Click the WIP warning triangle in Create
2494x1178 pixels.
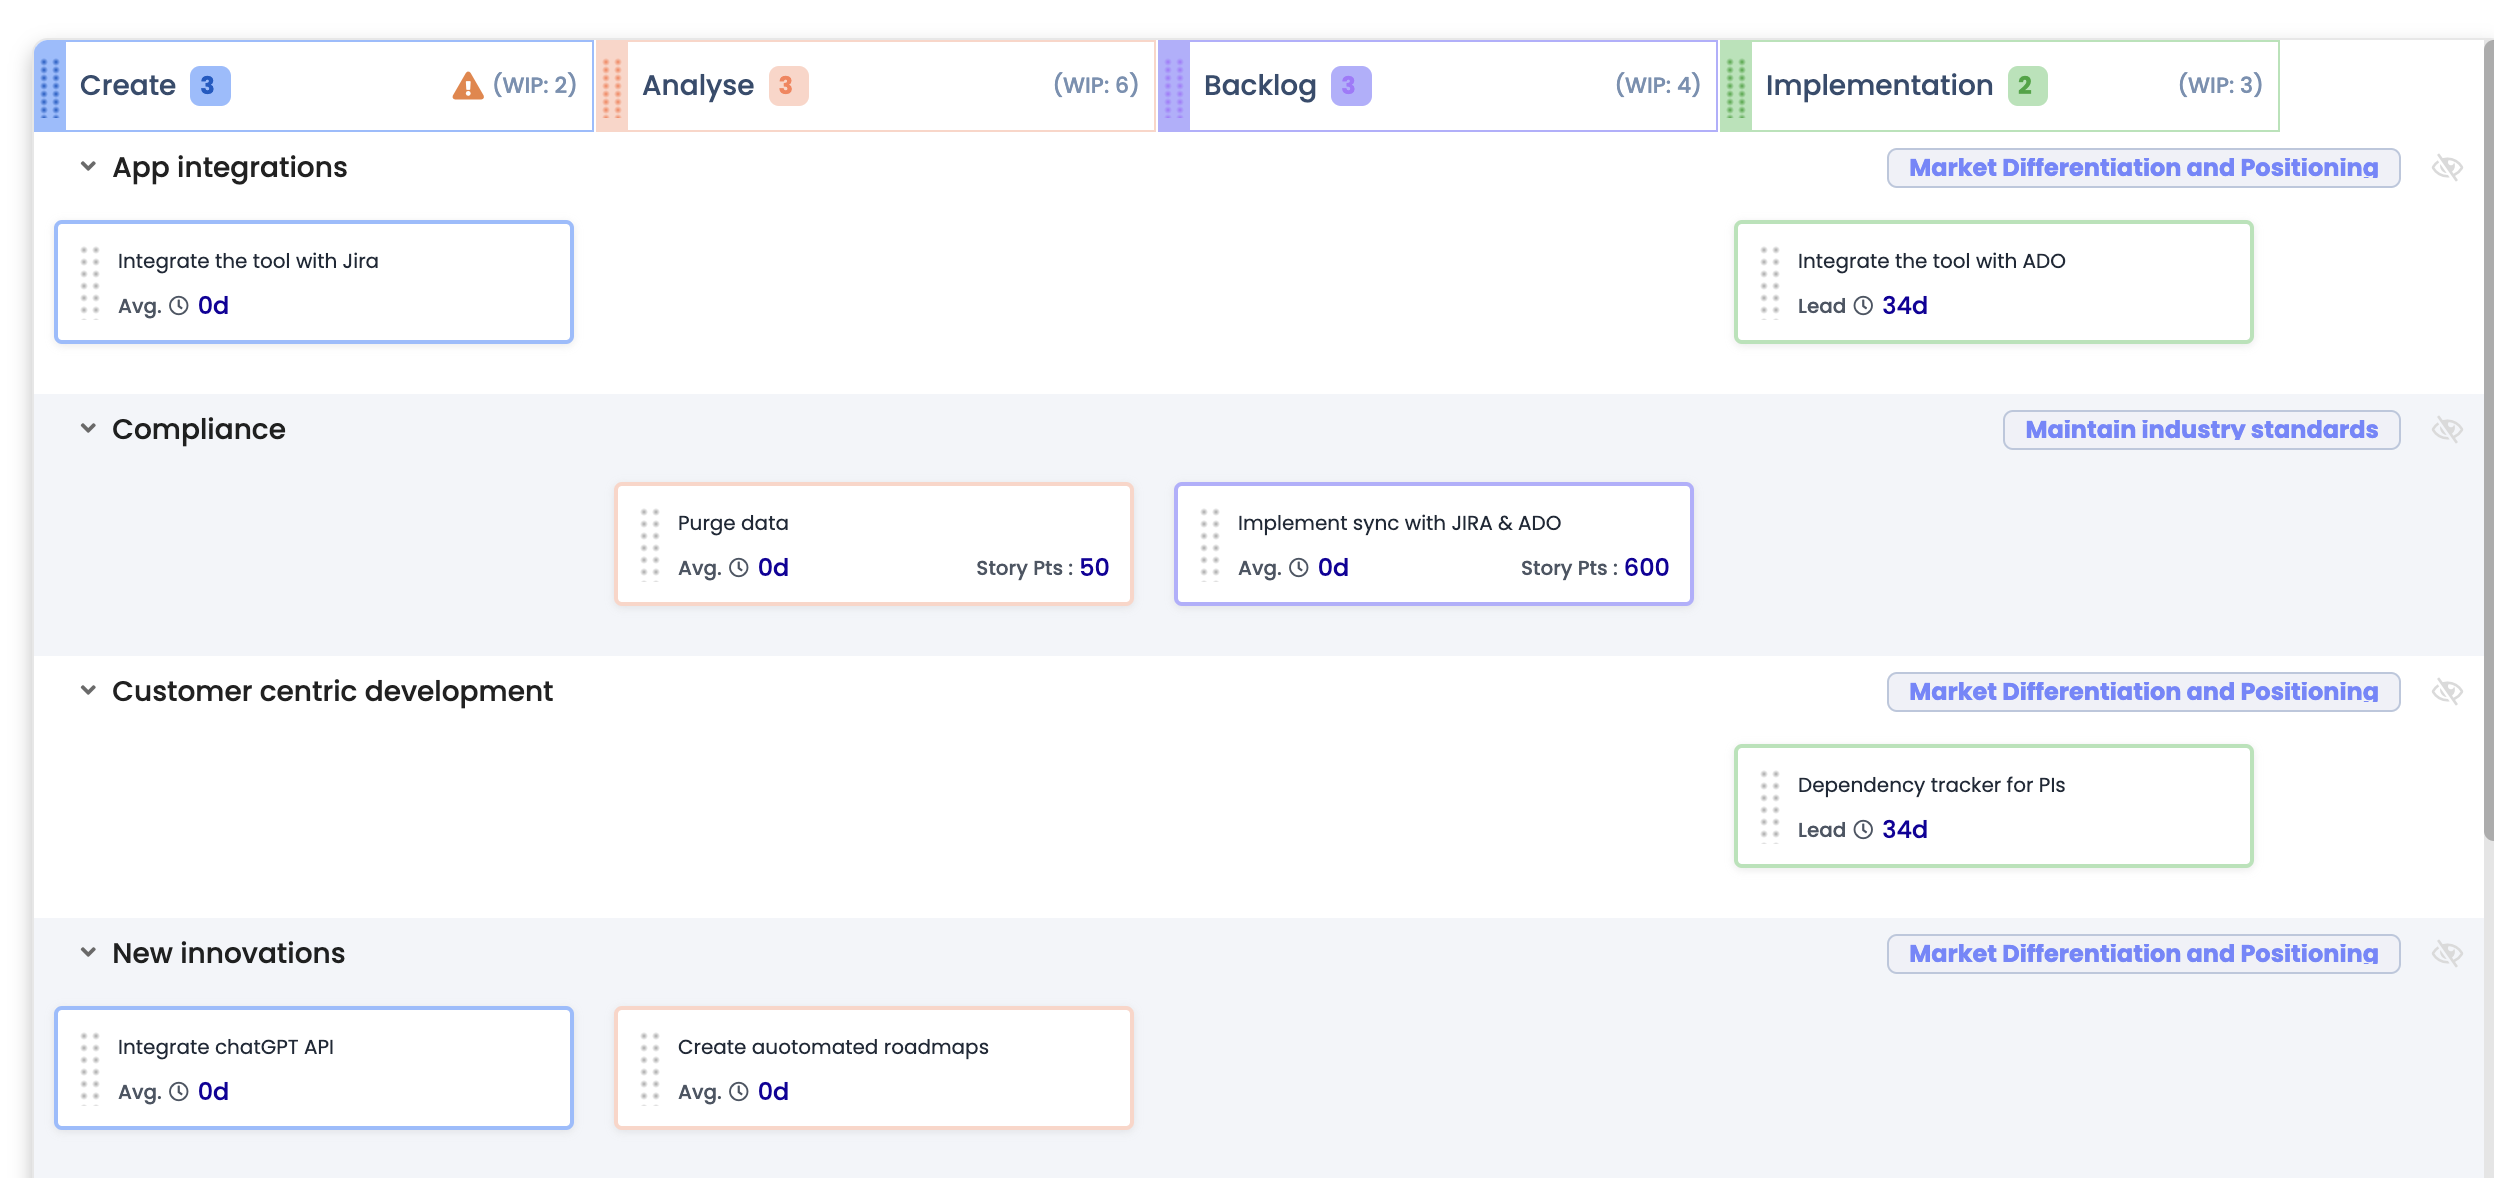(467, 86)
